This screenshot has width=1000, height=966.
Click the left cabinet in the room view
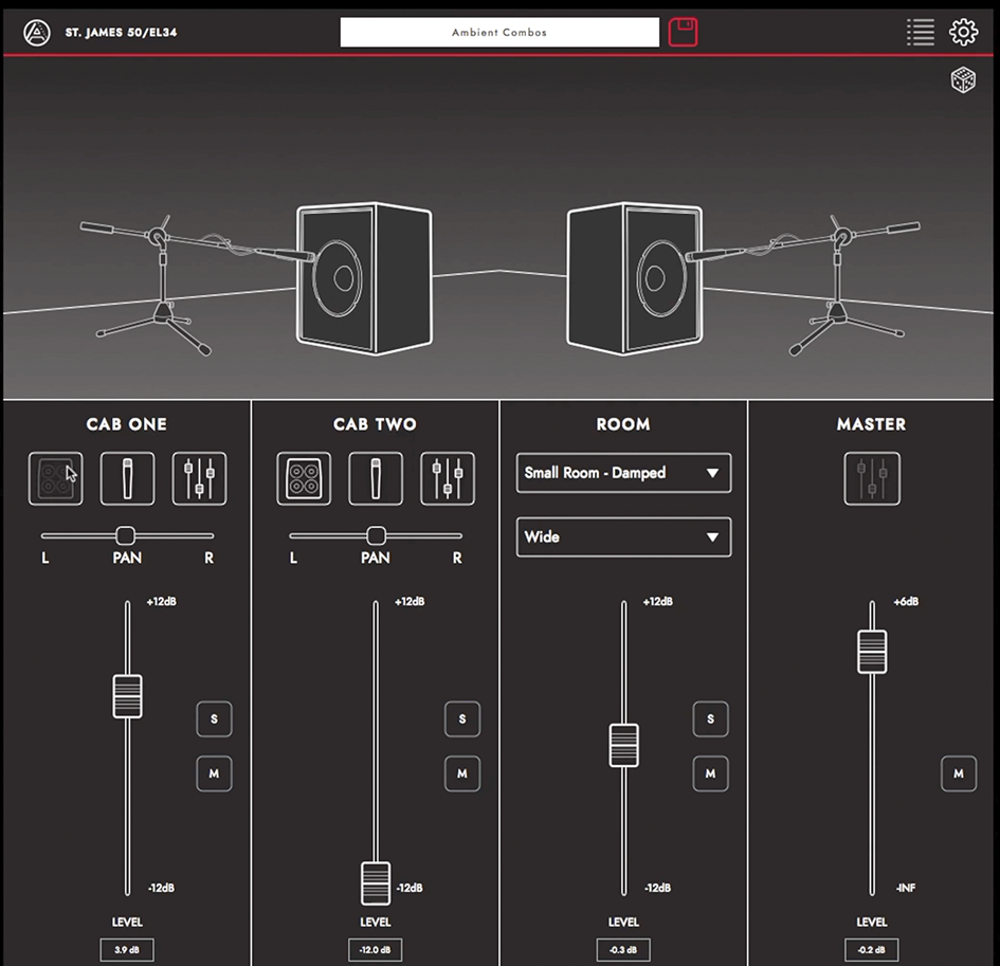pos(364,278)
